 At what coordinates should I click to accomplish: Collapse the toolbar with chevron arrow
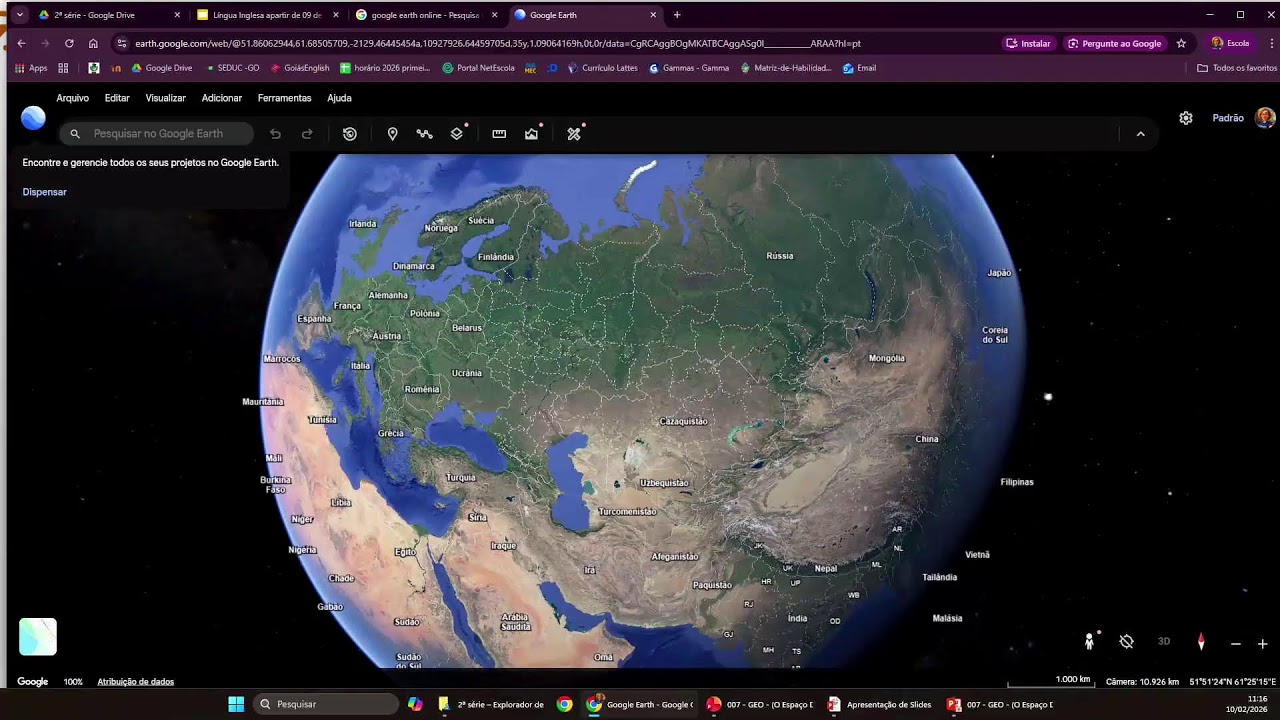(x=1140, y=134)
